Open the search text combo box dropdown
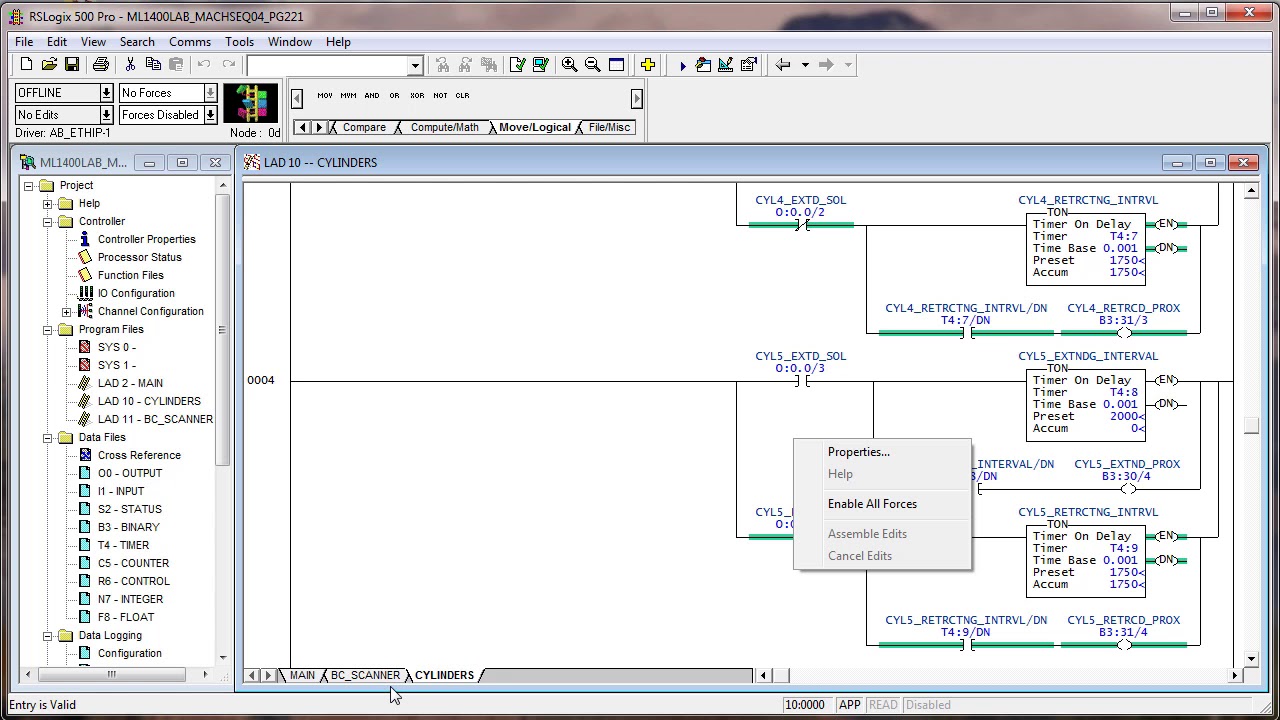This screenshot has height=720, width=1280. point(415,66)
